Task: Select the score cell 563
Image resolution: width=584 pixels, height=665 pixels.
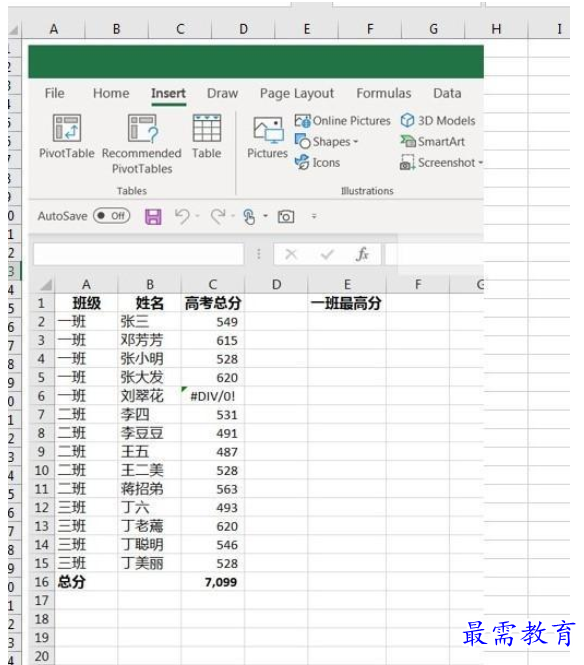Action: [x=213, y=489]
